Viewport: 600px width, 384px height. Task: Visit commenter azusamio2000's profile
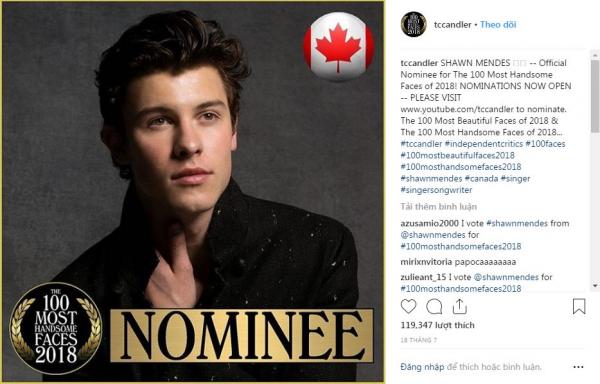coord(429,223)
